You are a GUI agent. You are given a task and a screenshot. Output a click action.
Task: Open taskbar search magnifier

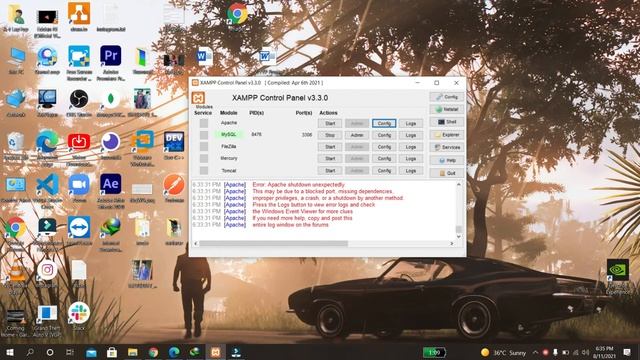coord(30,352)
